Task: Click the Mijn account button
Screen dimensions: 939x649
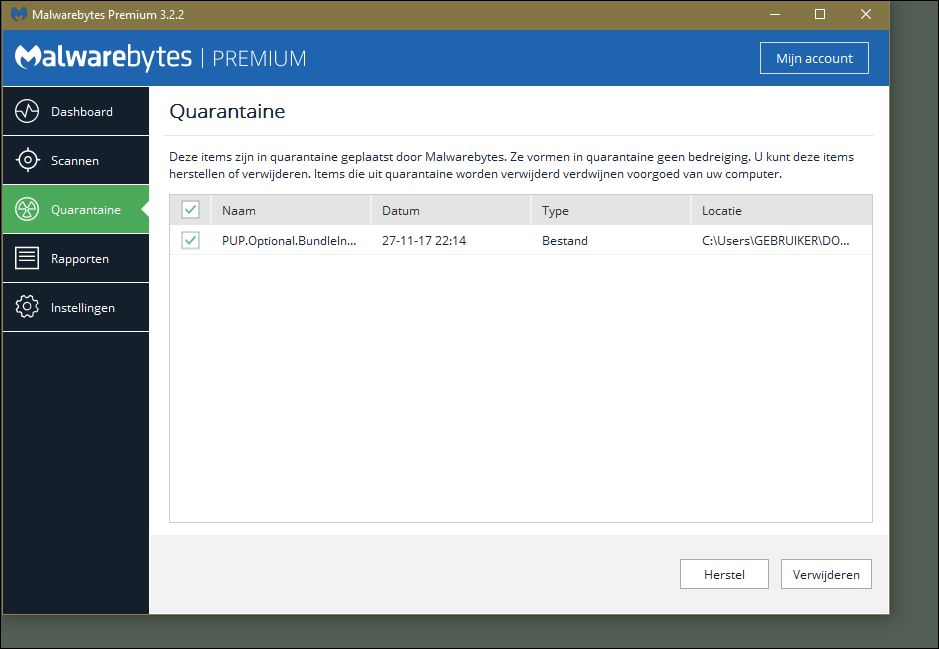Action: tap(814, 58)
